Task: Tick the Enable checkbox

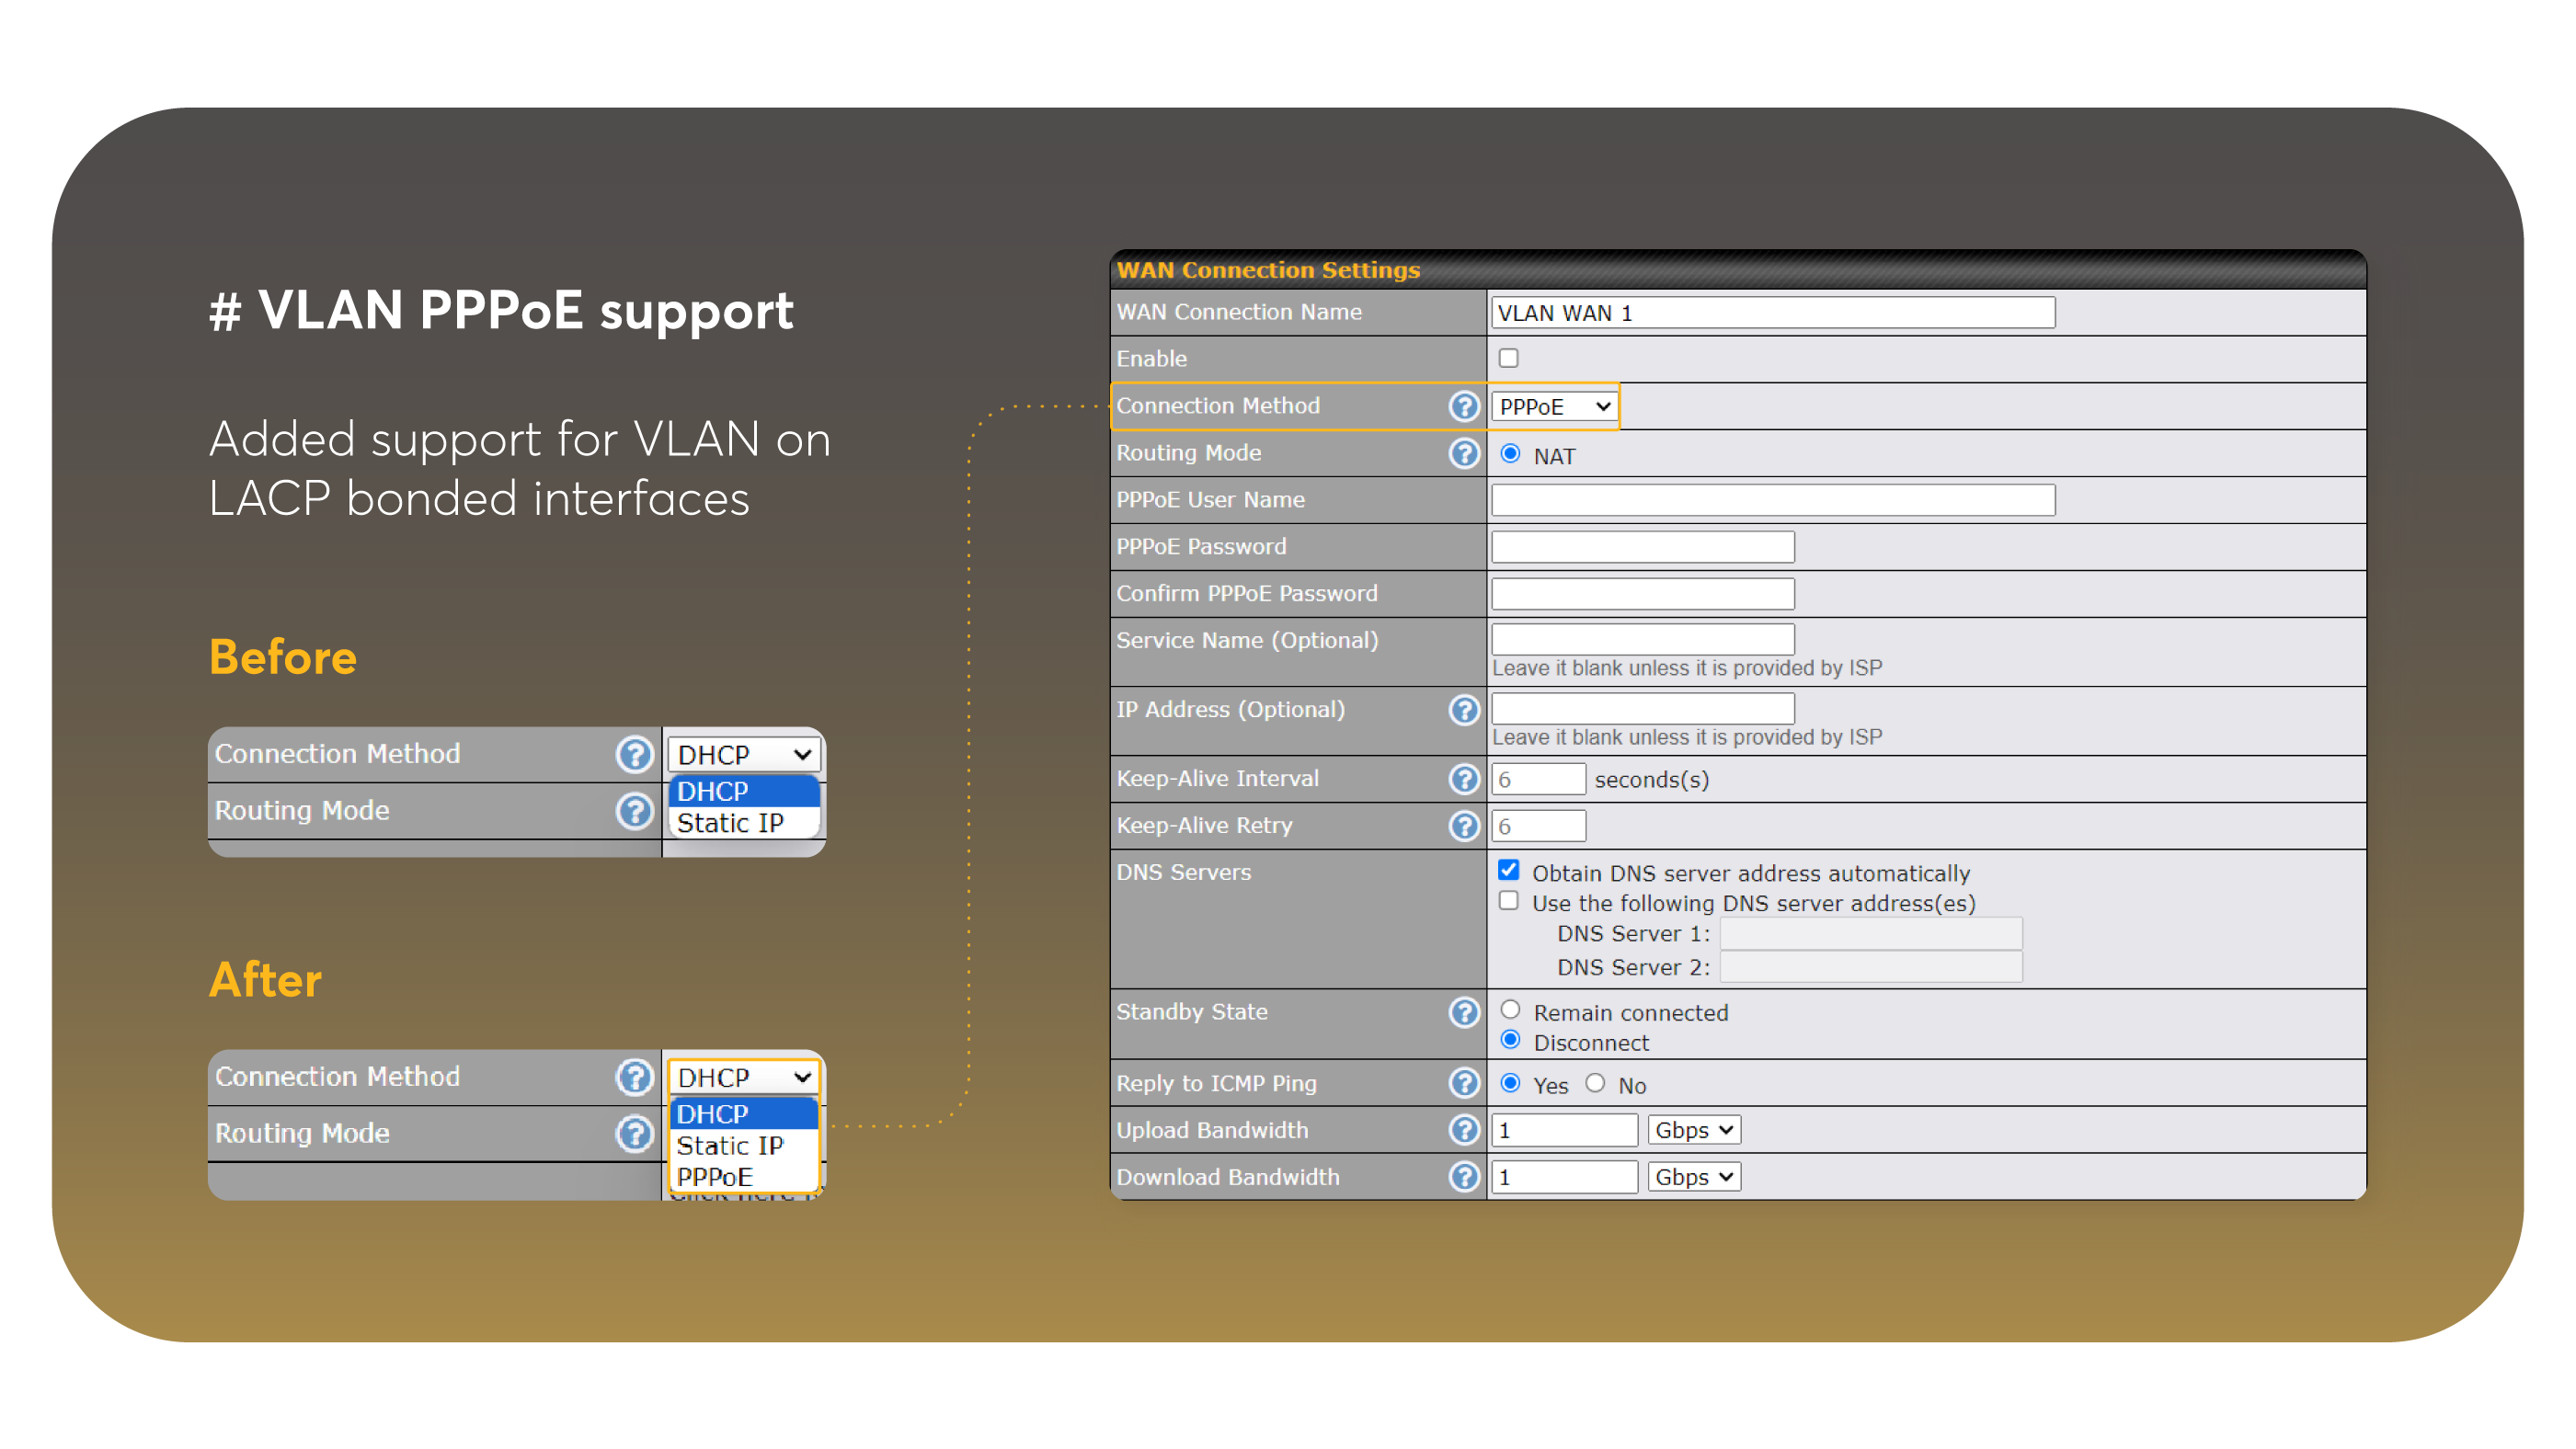Action: (1508, 358)
